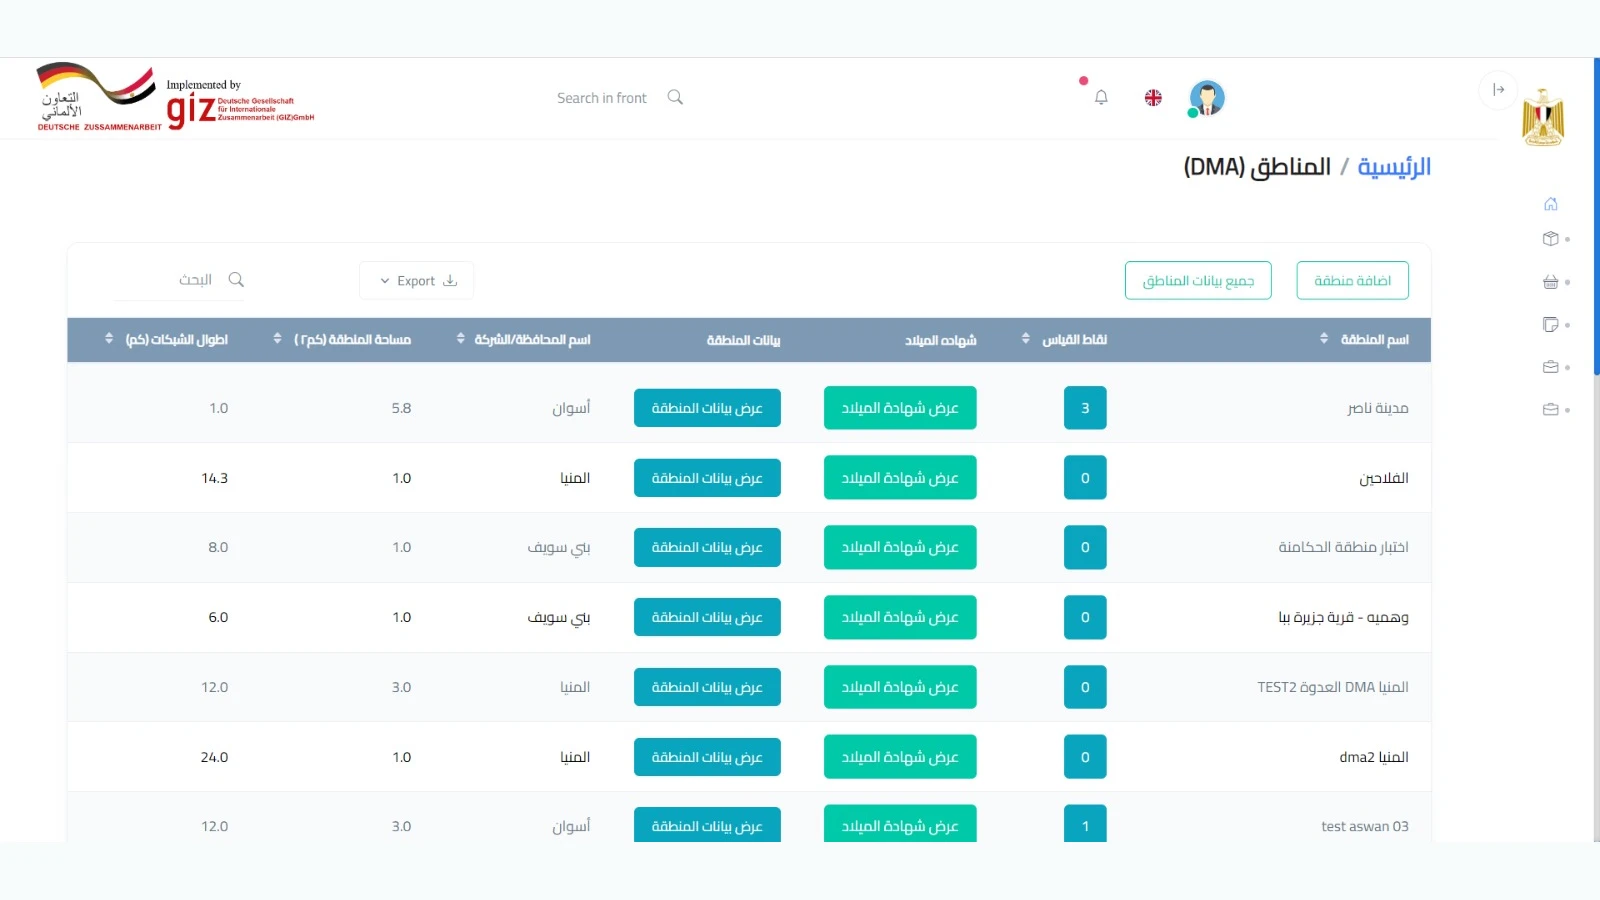This screenshot has height=900, width=1600.
Task: Select area name test aswan 03
Action: pos(1365,826)
